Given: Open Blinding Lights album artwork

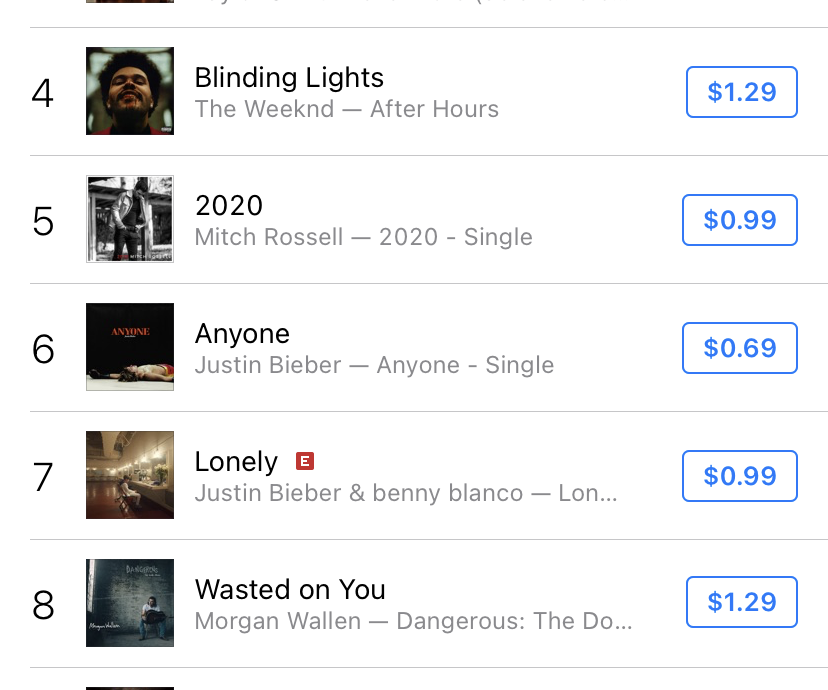Looking at the screenshot, I should coord(130,91).
